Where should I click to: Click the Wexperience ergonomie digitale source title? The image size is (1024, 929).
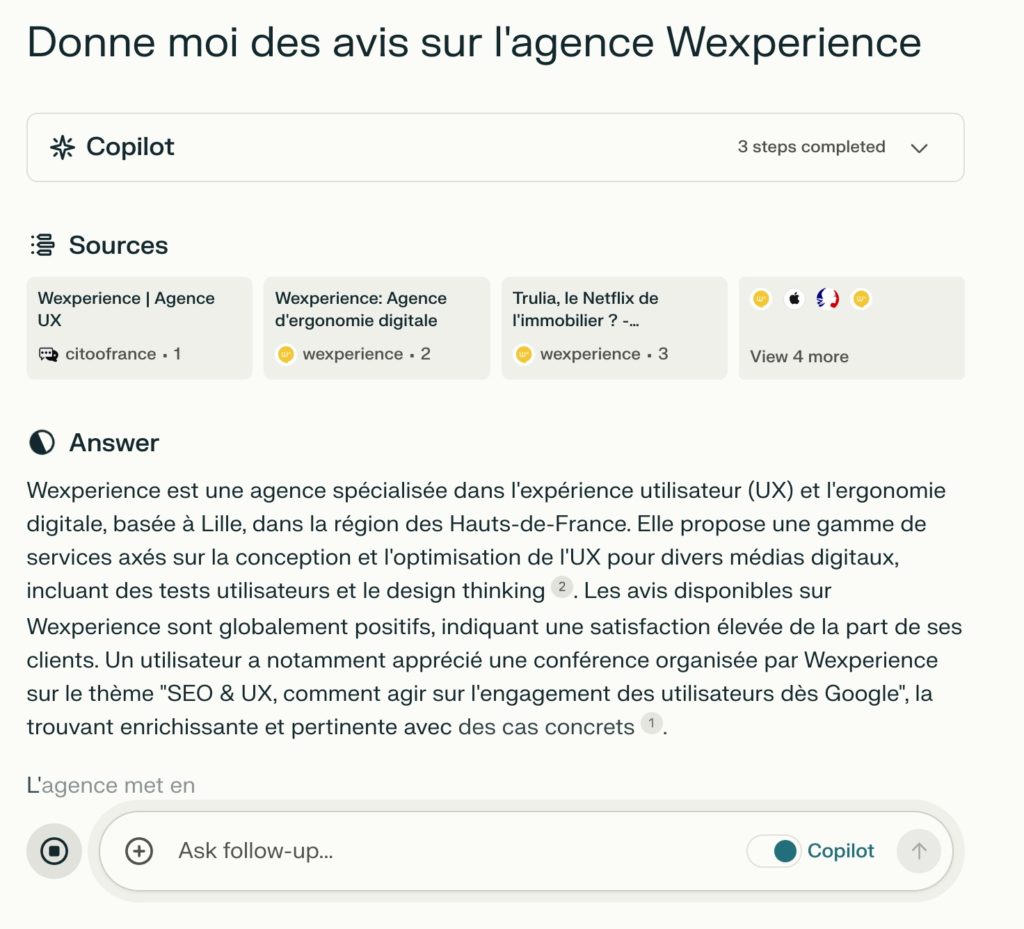360,308
